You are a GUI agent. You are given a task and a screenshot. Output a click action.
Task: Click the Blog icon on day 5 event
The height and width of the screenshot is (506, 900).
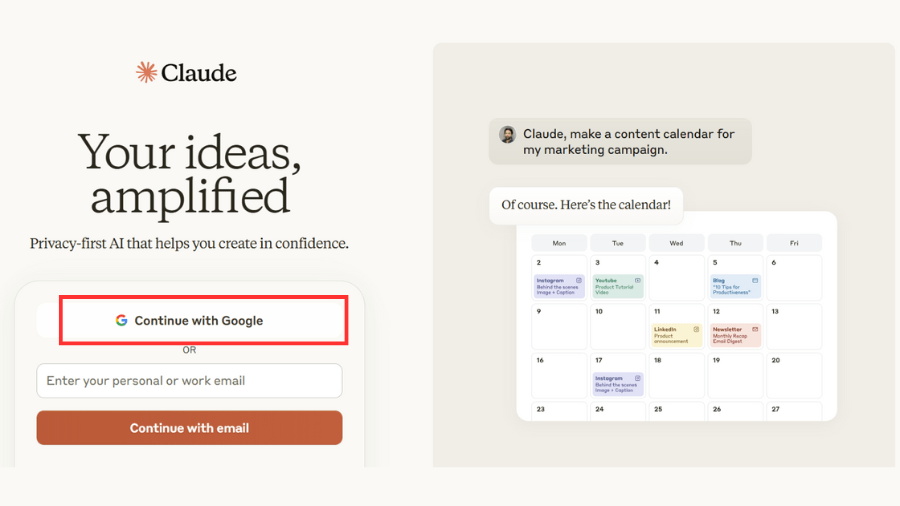(755, 280)
